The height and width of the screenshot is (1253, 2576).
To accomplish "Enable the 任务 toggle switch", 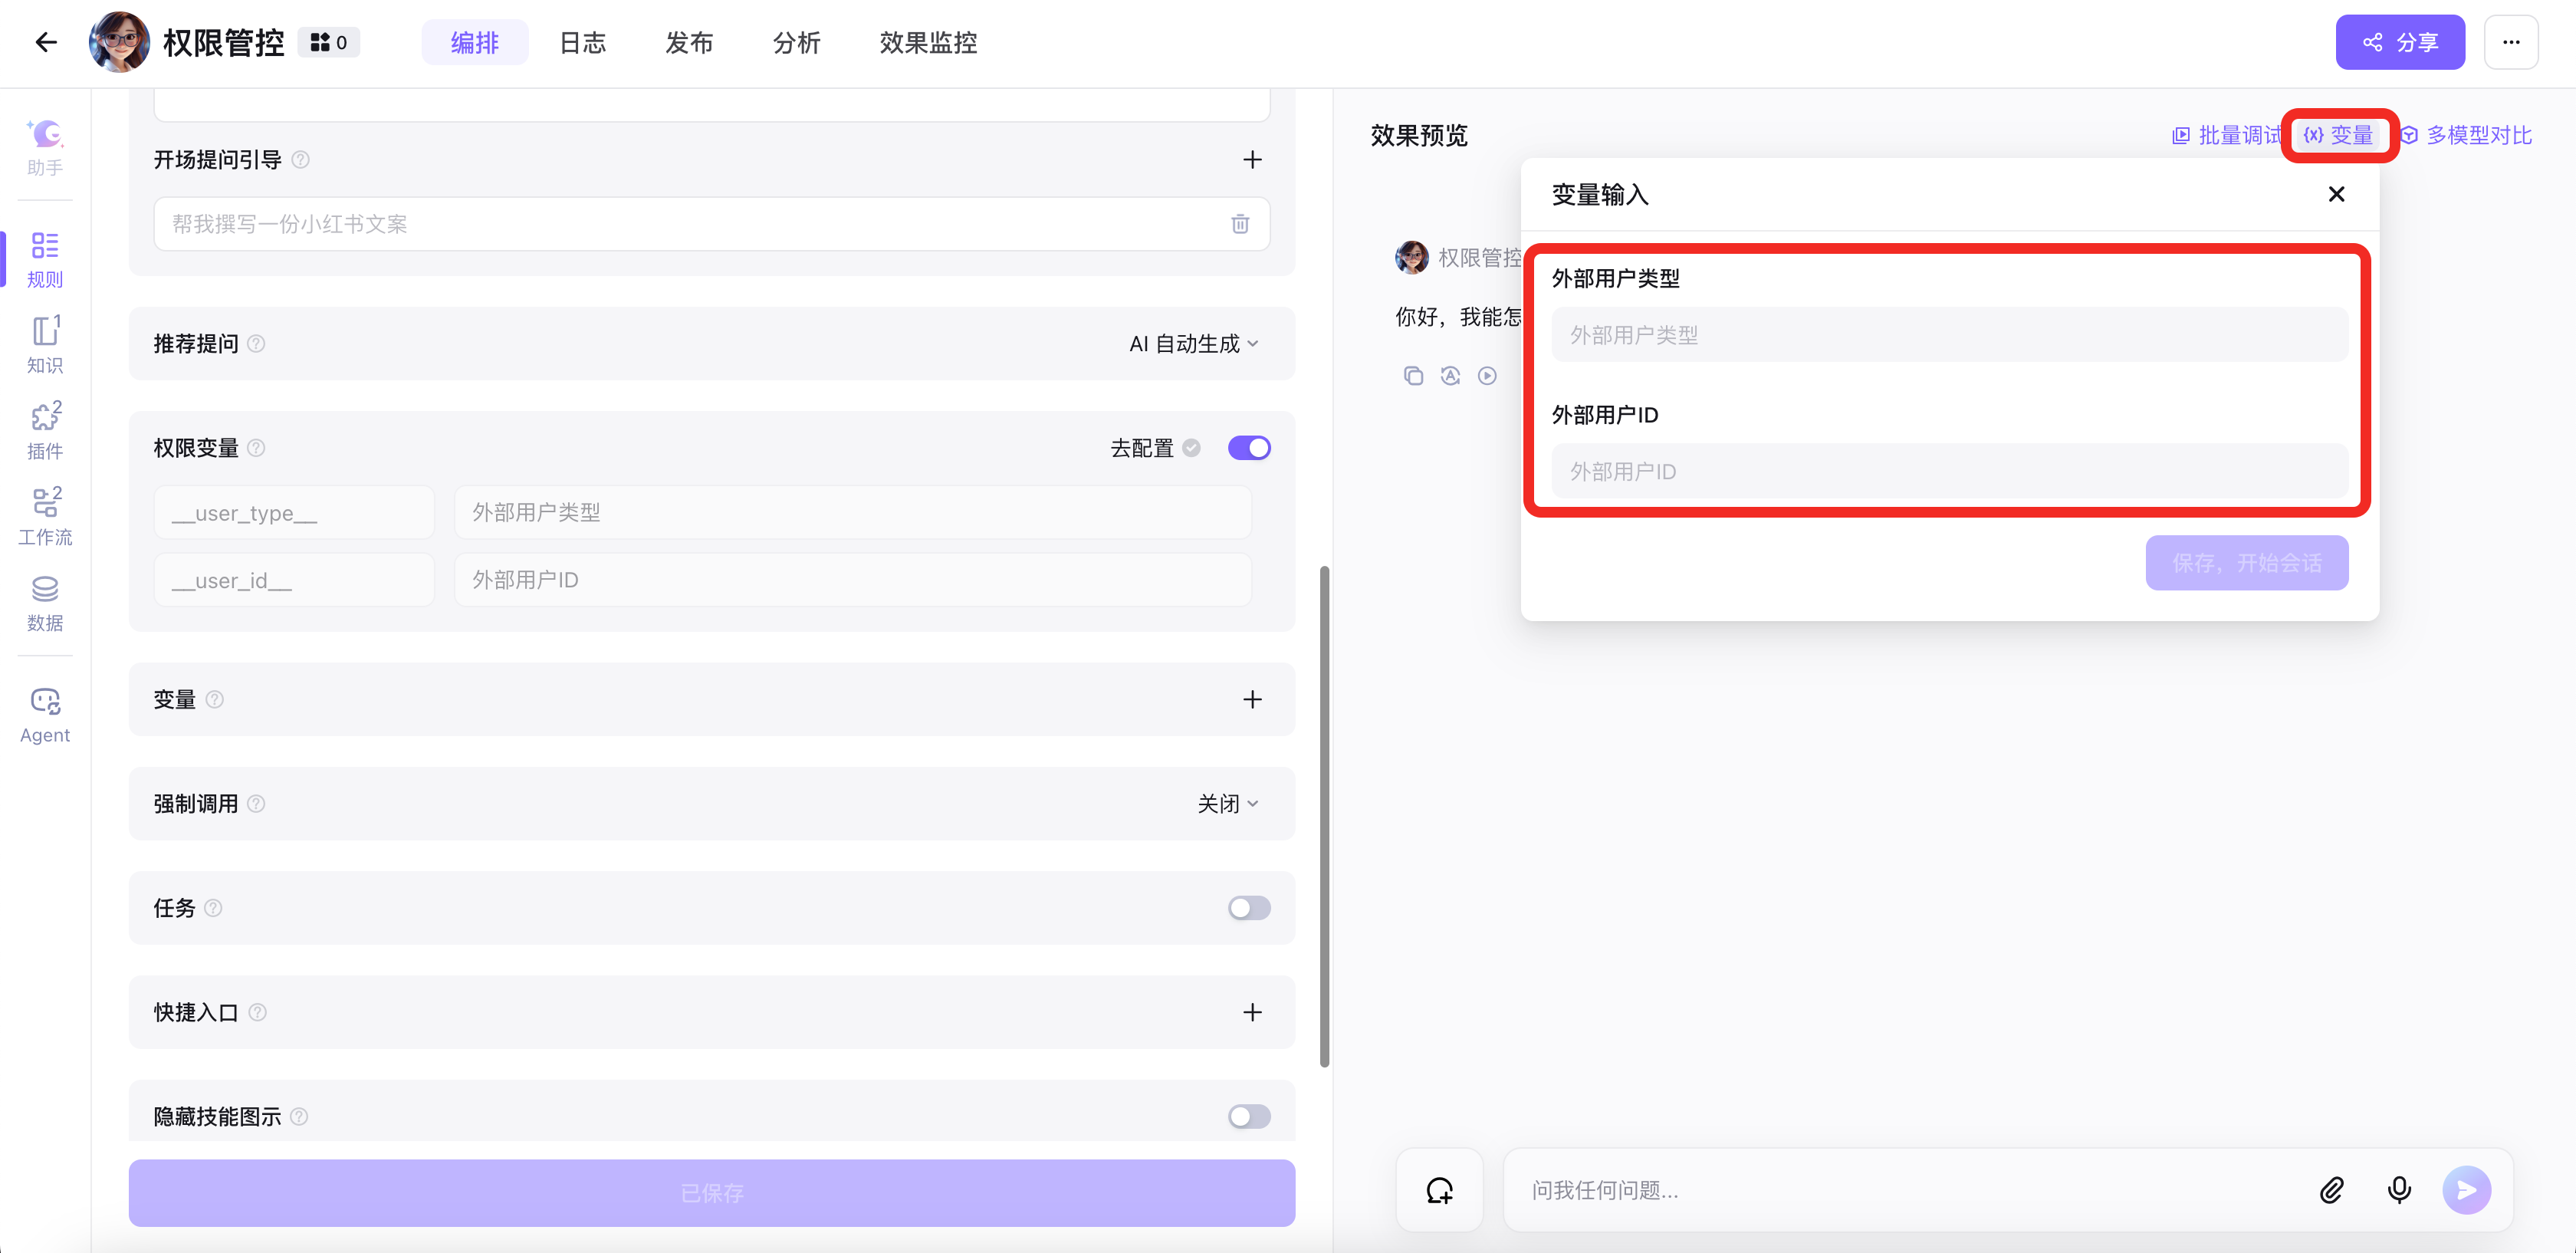I will (1248, 908).
